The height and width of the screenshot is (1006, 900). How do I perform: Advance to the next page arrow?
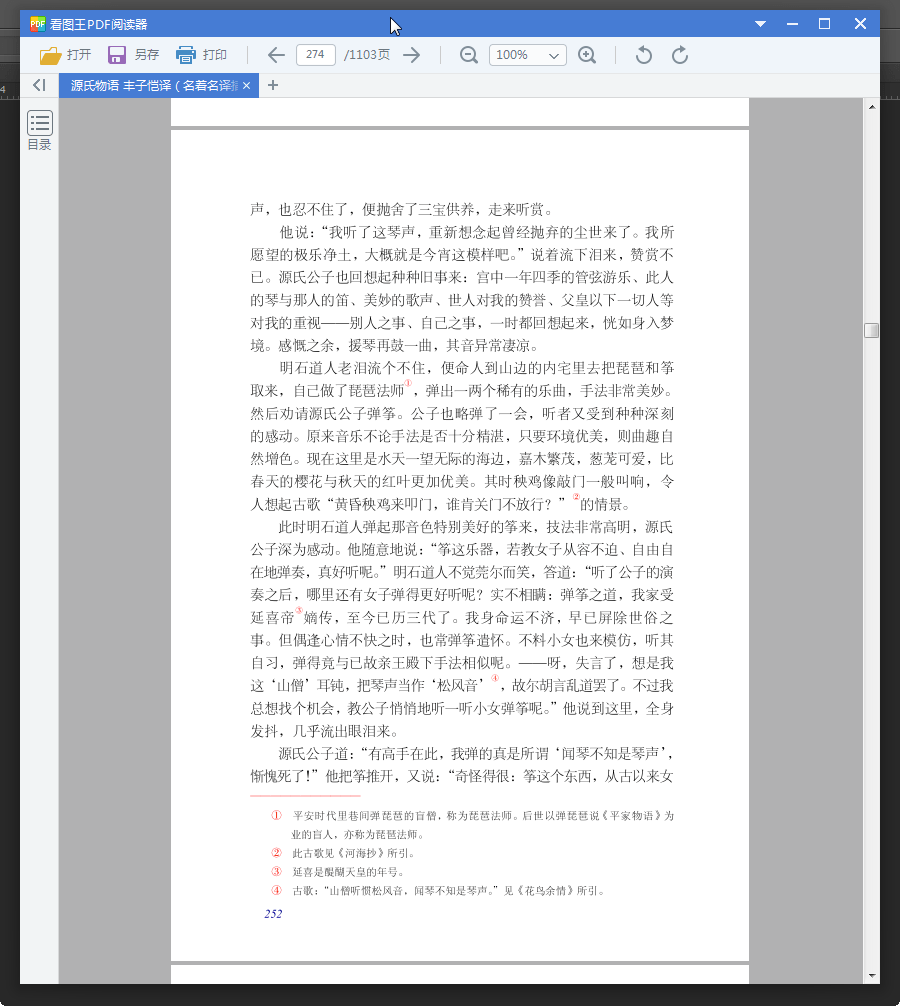click(411, 55)
